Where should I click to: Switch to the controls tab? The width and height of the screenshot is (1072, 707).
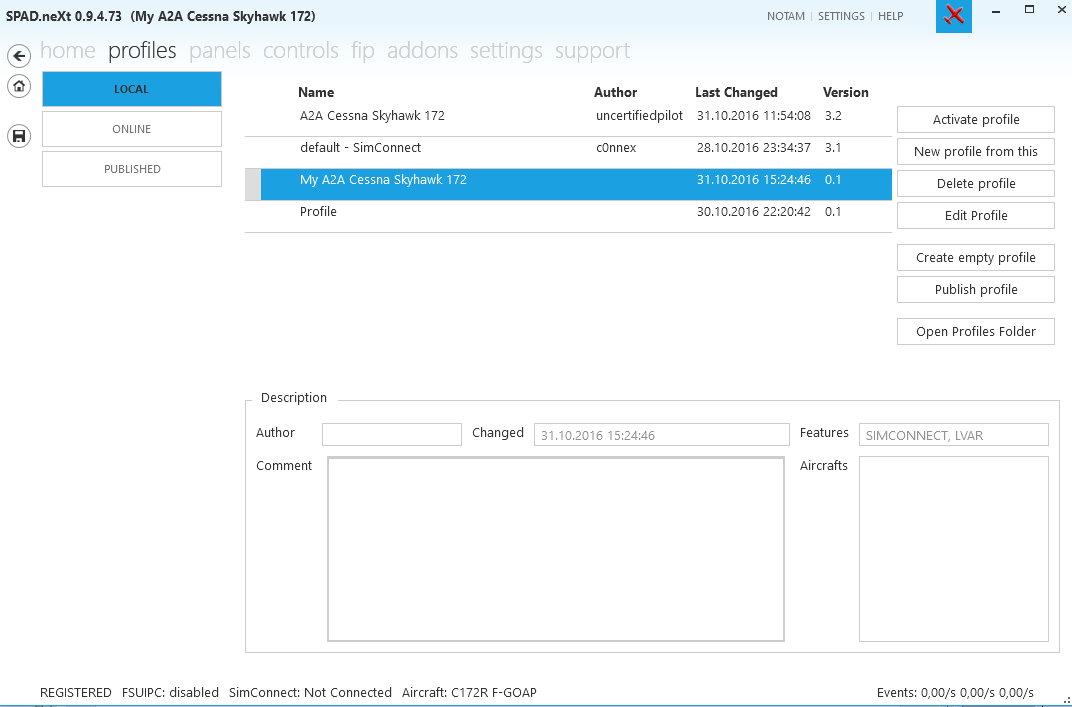pyautogui.click(x=301, y=51)
